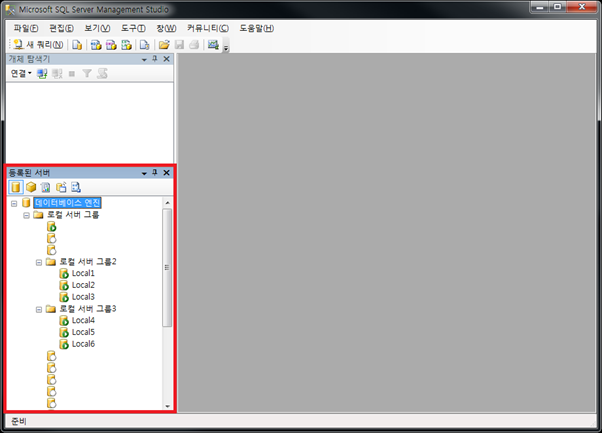Open the 도구(T) menu
Viewport: 602px width, 433px height.
click(133, 28)
